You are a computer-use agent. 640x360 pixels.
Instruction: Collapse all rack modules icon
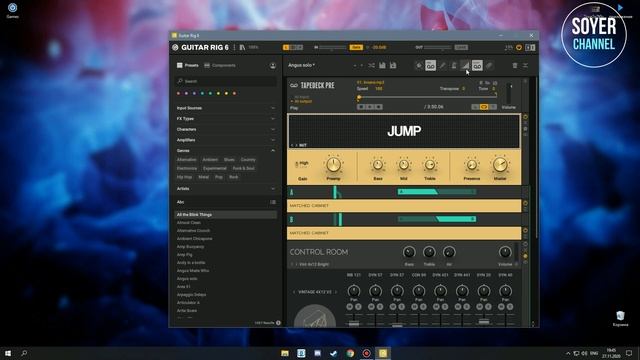[525, 65]
